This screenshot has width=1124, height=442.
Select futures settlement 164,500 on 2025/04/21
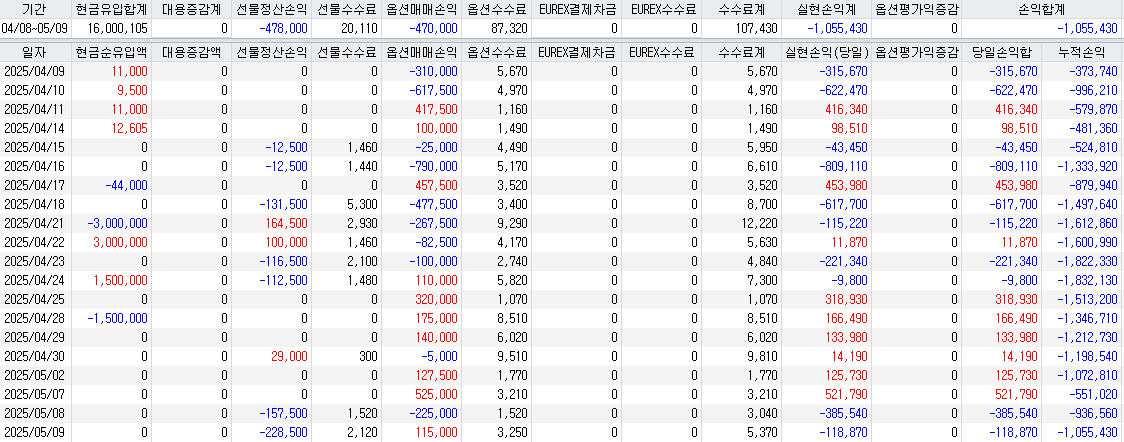point(286,223)
